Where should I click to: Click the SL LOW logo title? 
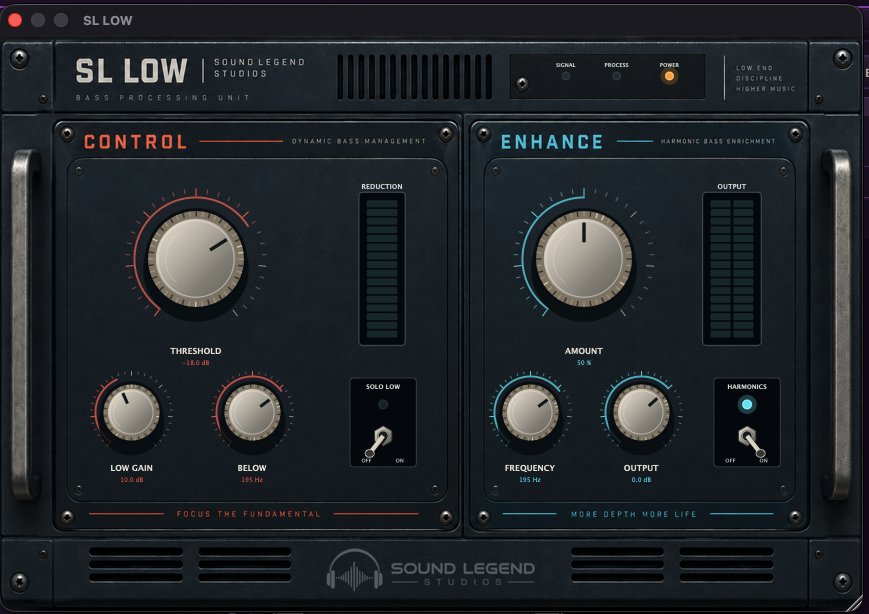[x=131, y=71]
